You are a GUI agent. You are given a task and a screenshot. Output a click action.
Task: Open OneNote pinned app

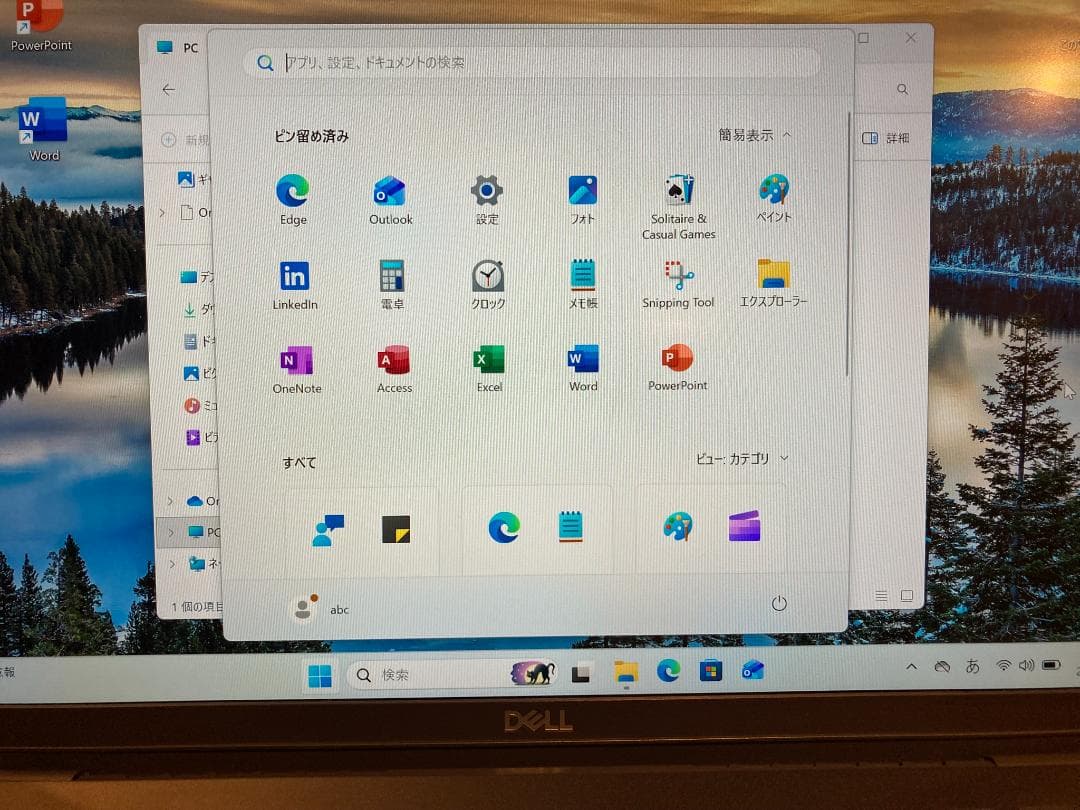point(297,369)
